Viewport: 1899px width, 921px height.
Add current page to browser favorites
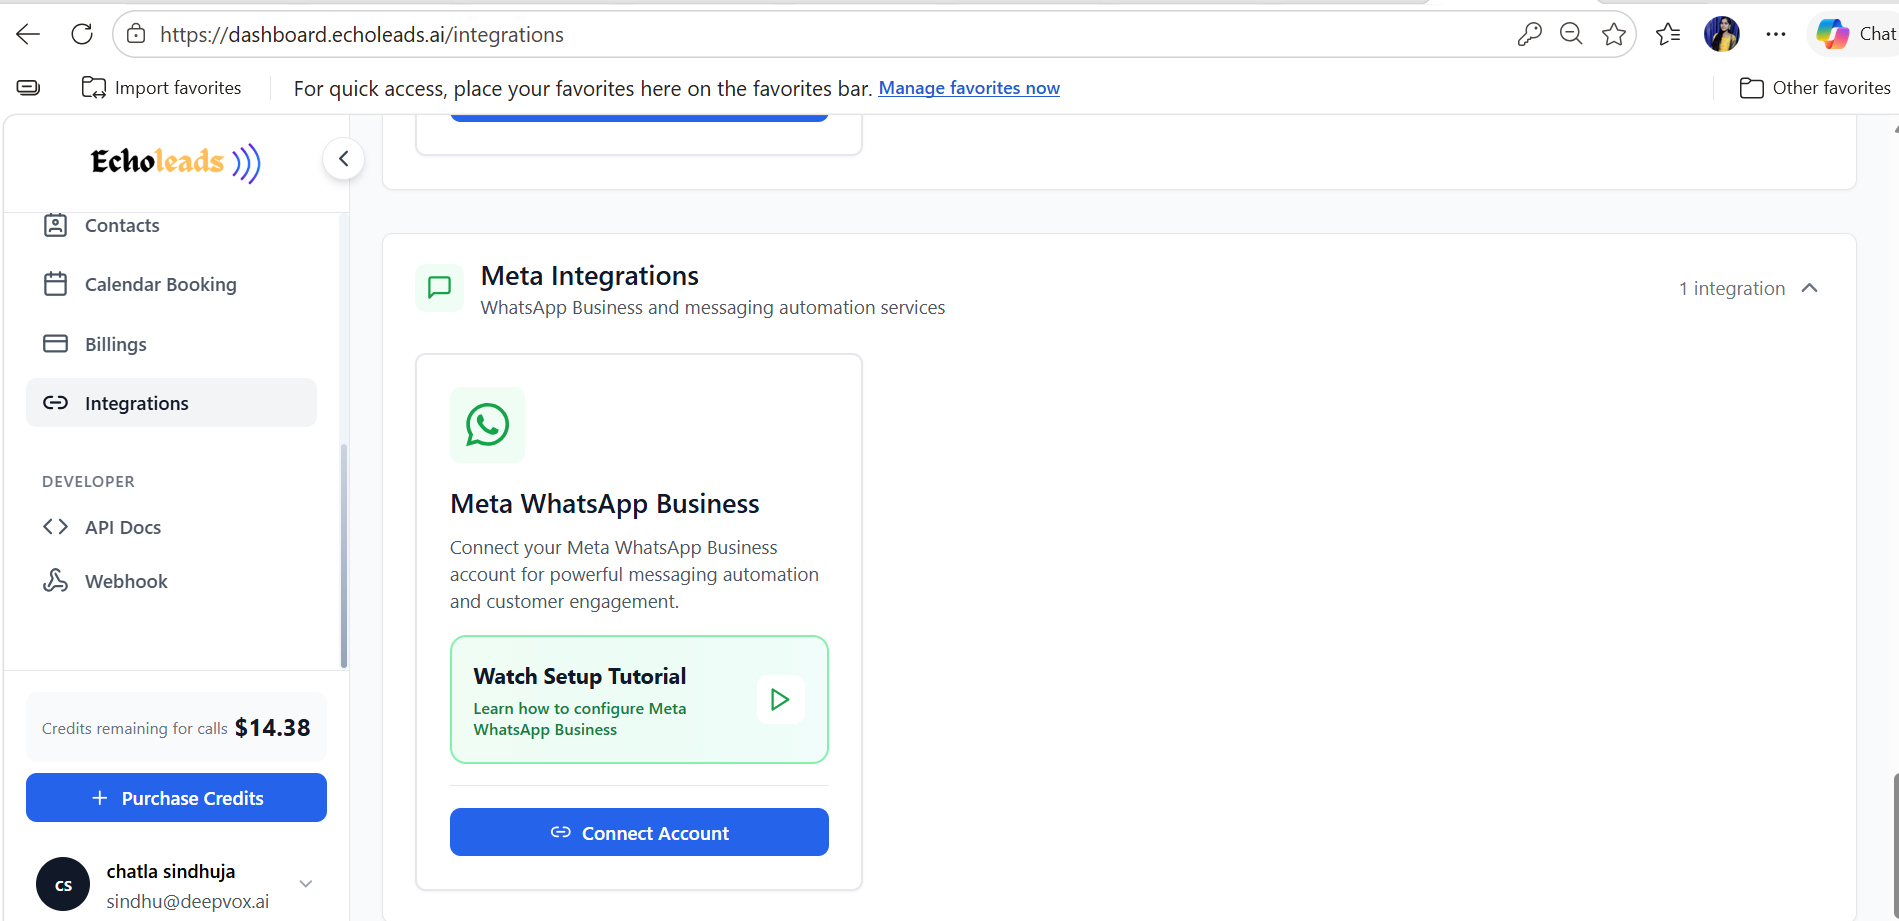[x=1613, y=33]
